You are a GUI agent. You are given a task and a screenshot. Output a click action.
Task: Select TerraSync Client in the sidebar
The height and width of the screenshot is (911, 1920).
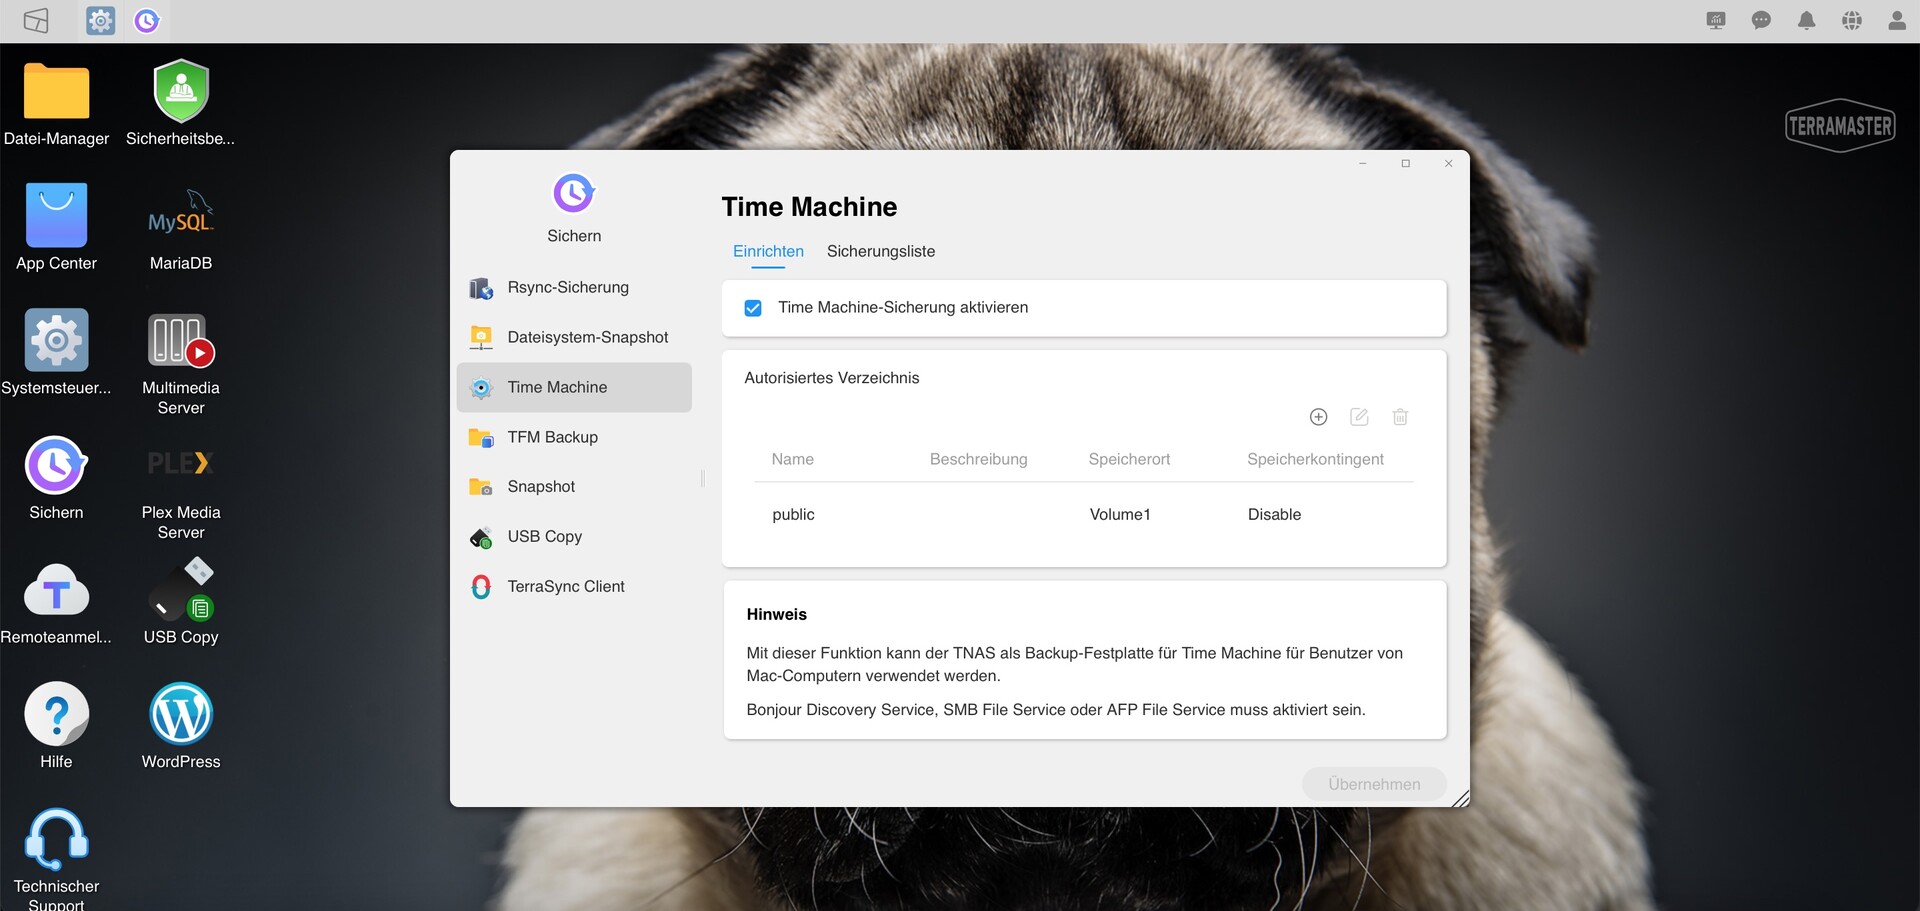pos(574,587)
